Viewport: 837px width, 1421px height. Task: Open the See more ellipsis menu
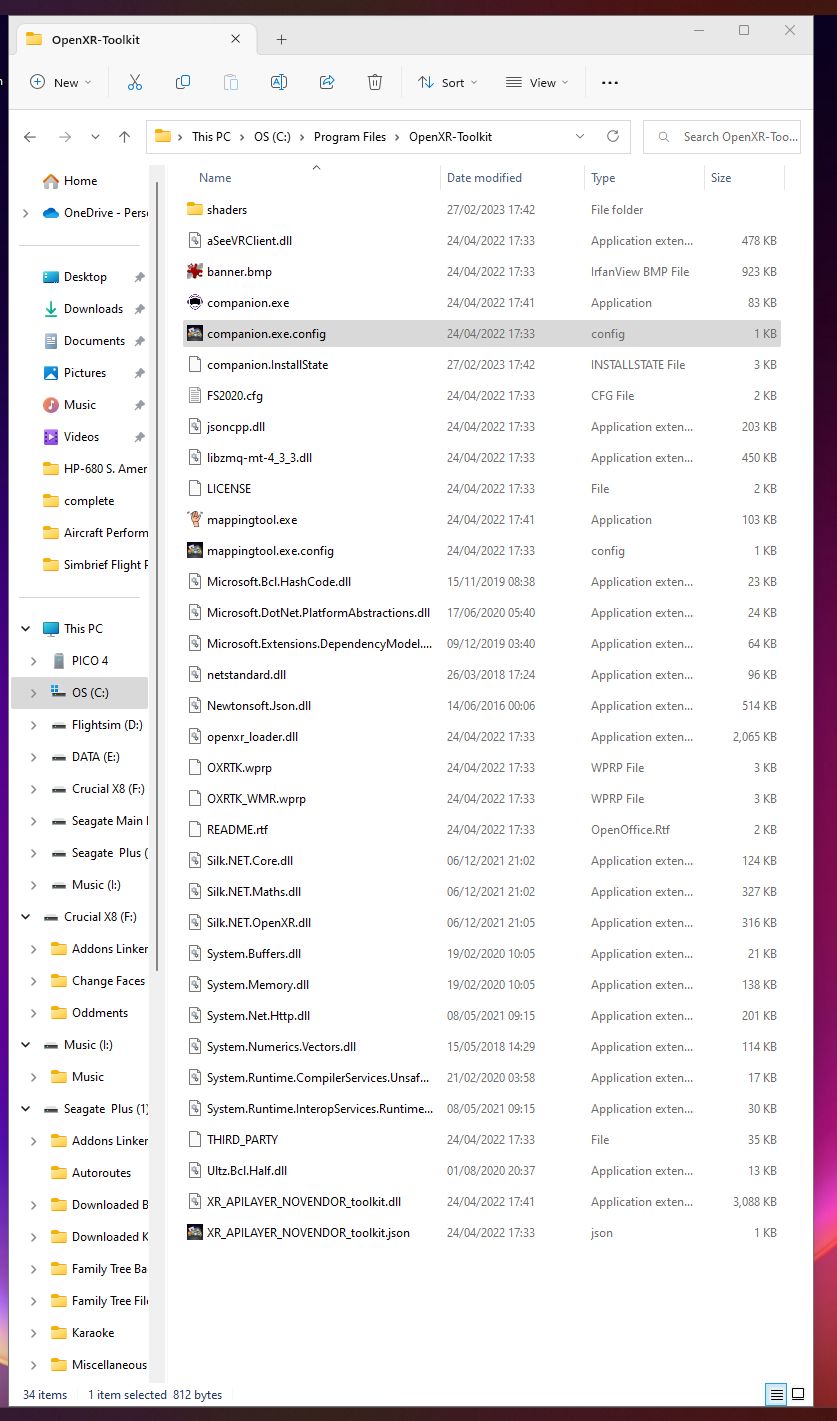[x=610, y=83]
